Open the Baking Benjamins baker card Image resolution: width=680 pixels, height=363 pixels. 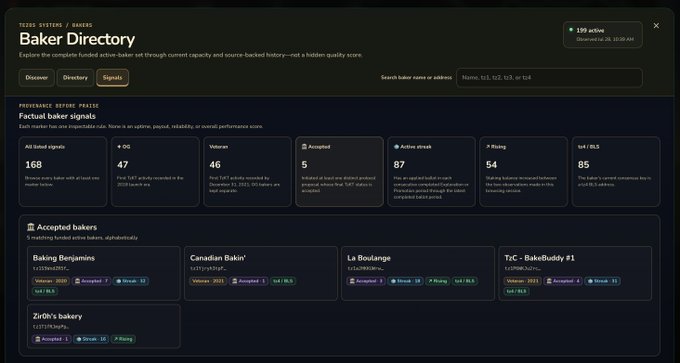coord(104,273)
